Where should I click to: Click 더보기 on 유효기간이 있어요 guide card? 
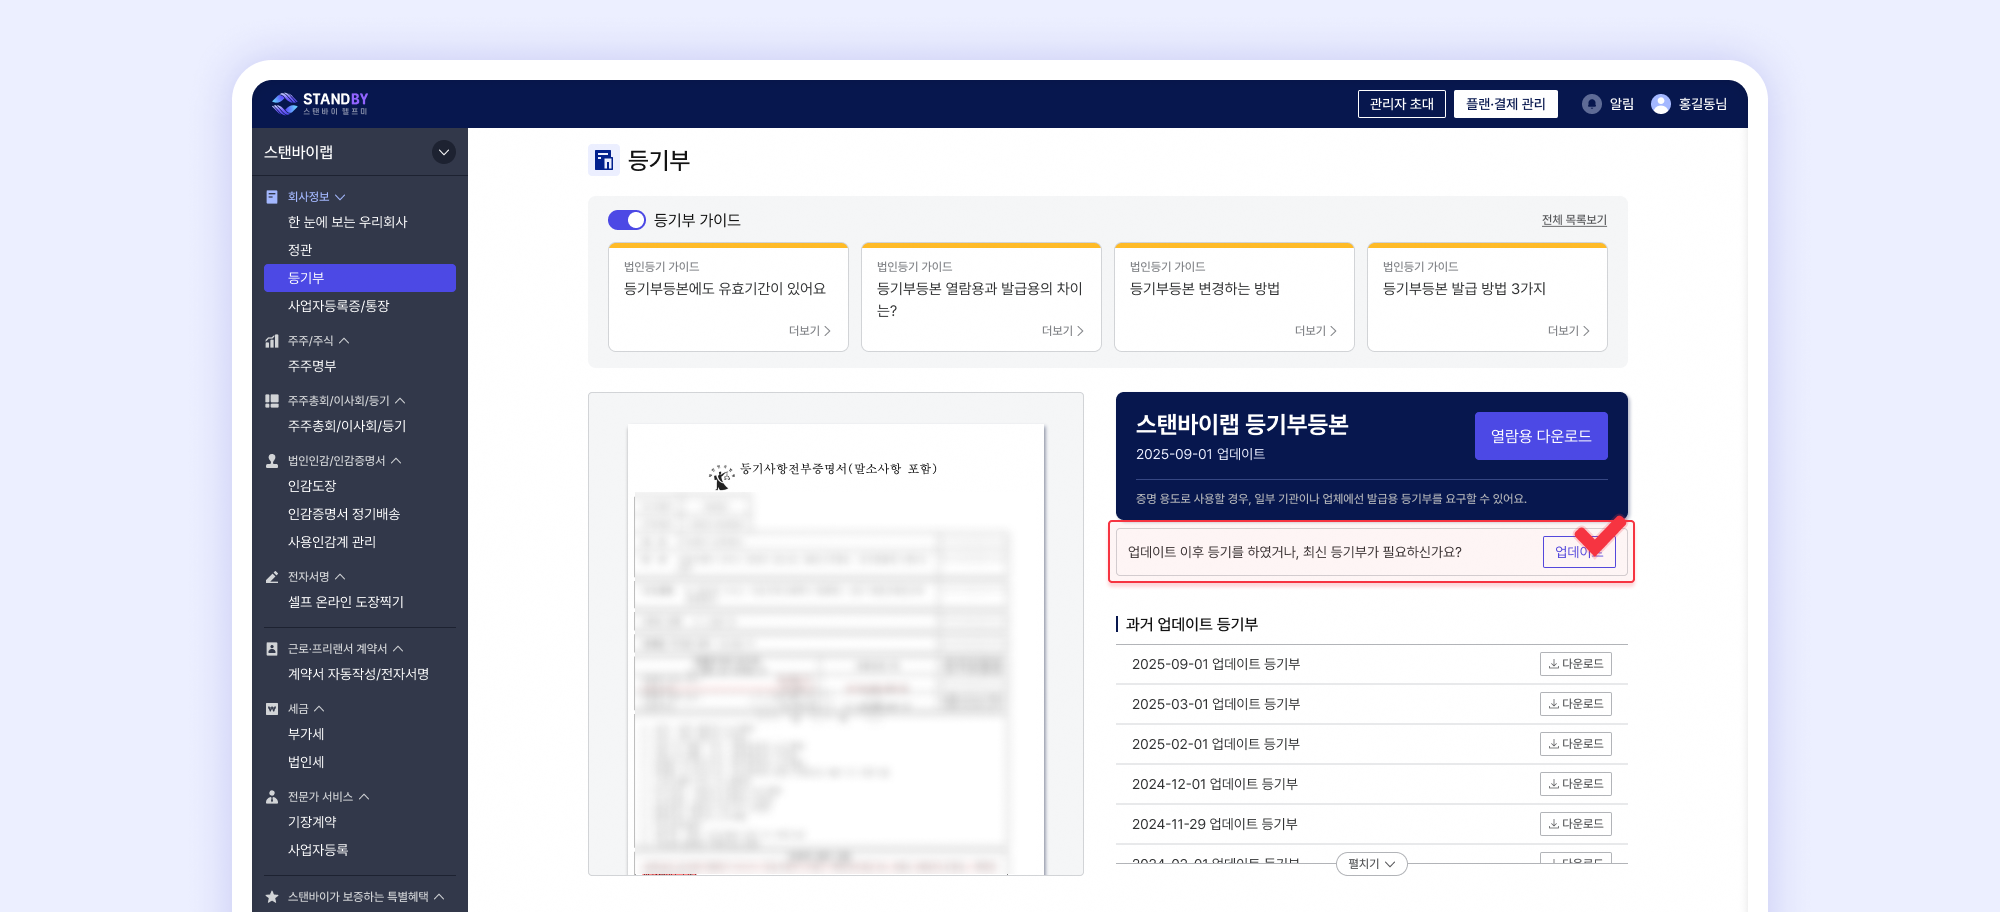pyautogui.click(x=810, y=331)
